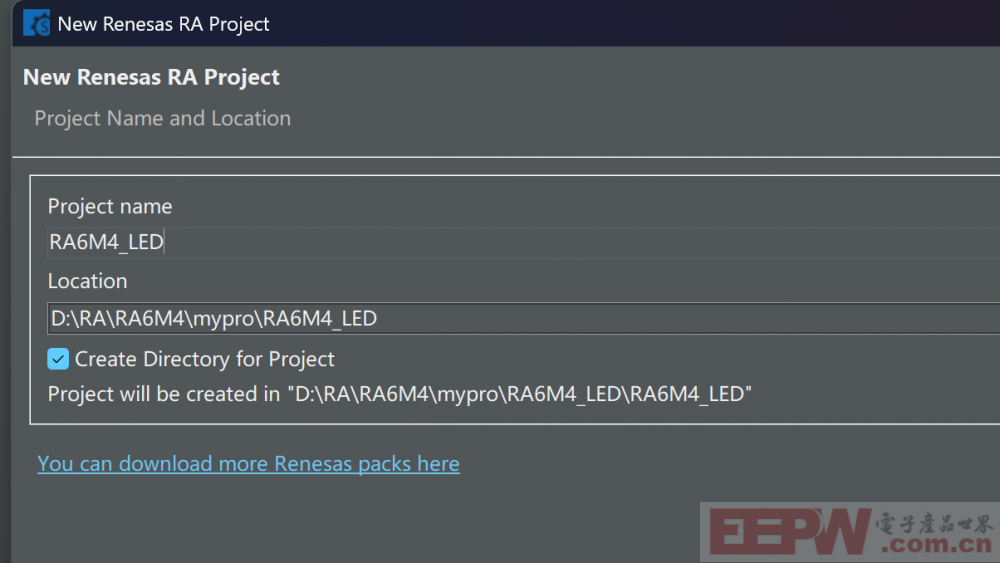Click the ".com.cn" watermark text
Image resolution: width=1000 pixels, height=563 pixels.
coord(935,546)
